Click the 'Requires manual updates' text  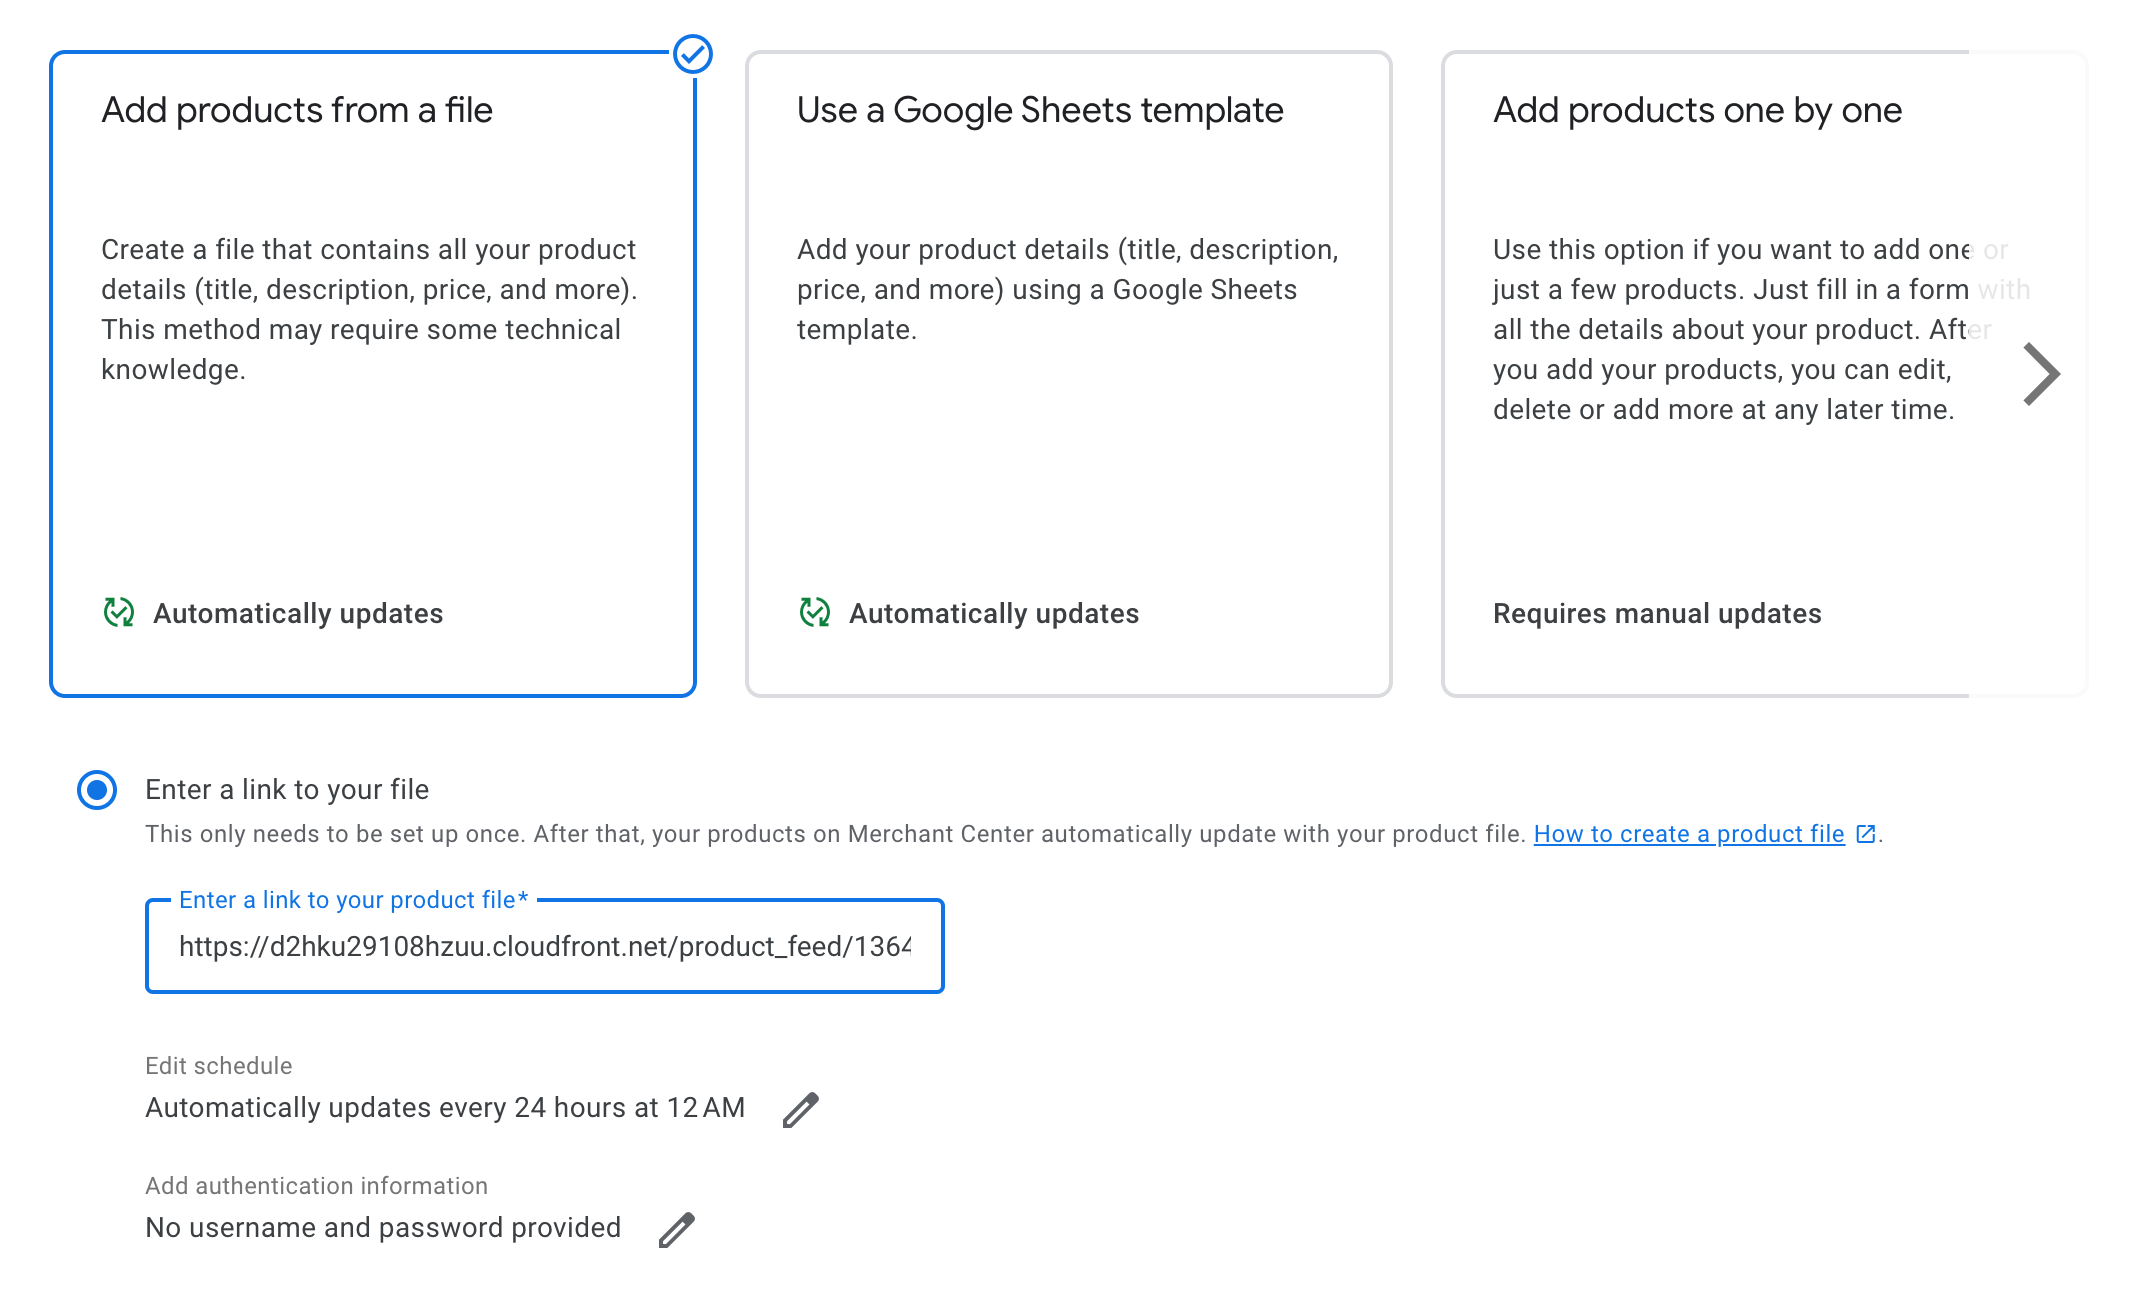1657,613
